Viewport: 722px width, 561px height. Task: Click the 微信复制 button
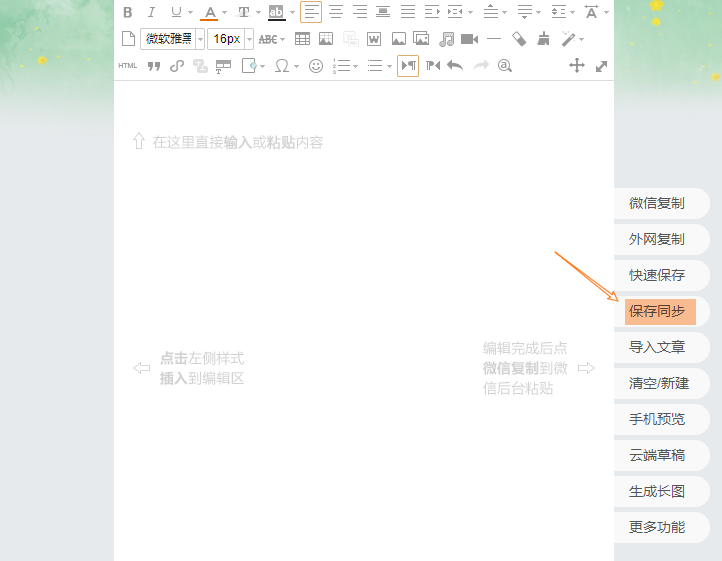pos(657,203)
